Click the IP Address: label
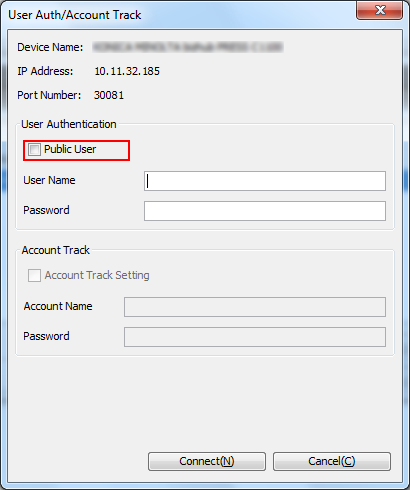The width and height of the screenshot is (410, 490). click(x=45, y=71)
